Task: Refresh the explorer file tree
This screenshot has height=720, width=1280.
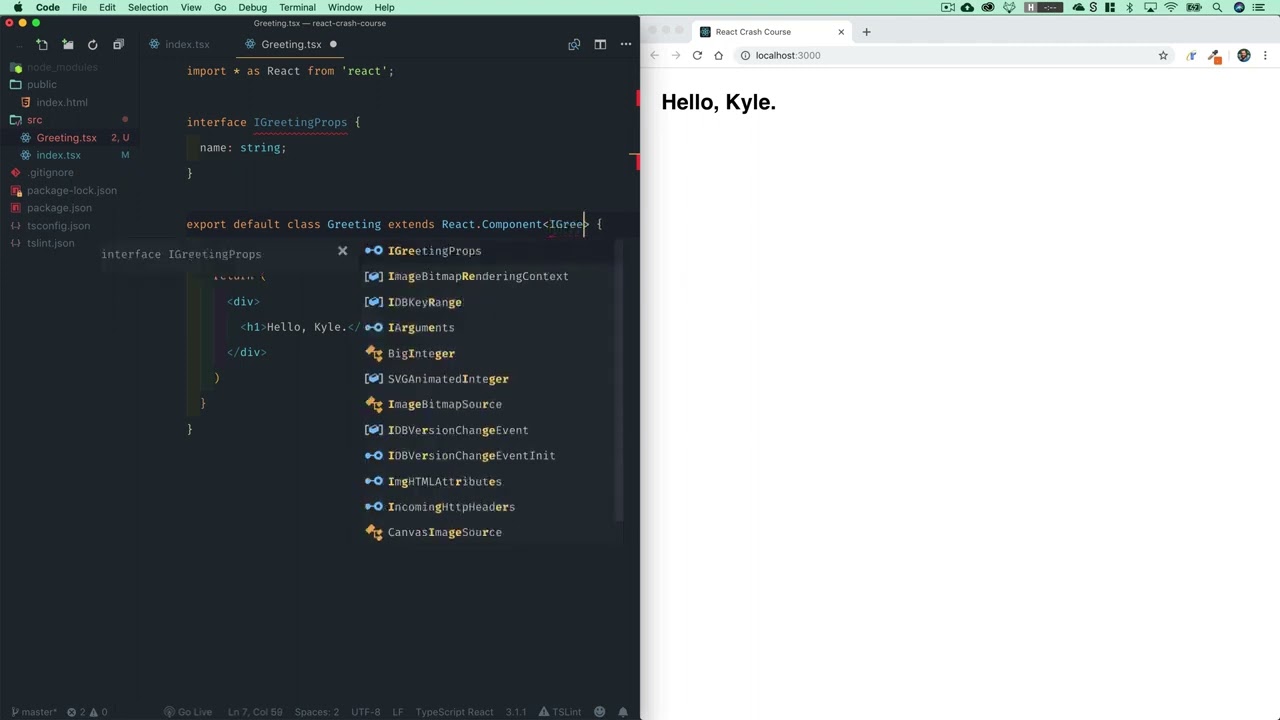Action: coord(93,44)
